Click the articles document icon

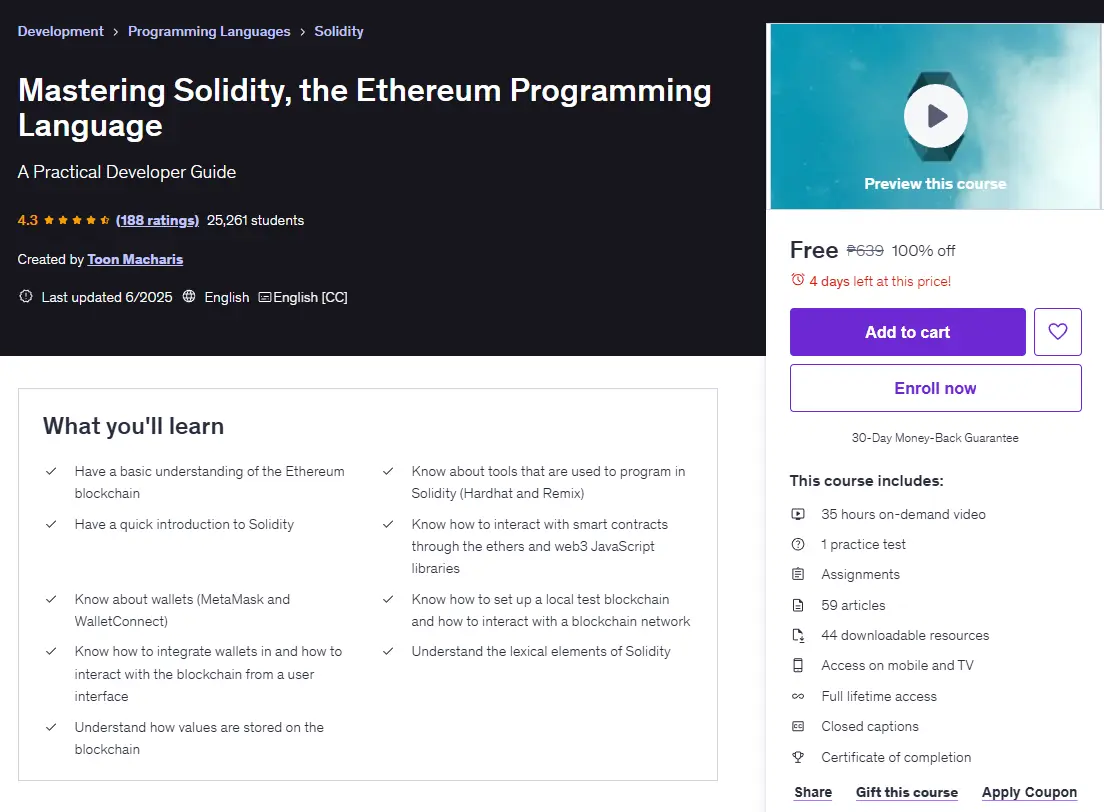pyautogui.click(x=798, y=605)
